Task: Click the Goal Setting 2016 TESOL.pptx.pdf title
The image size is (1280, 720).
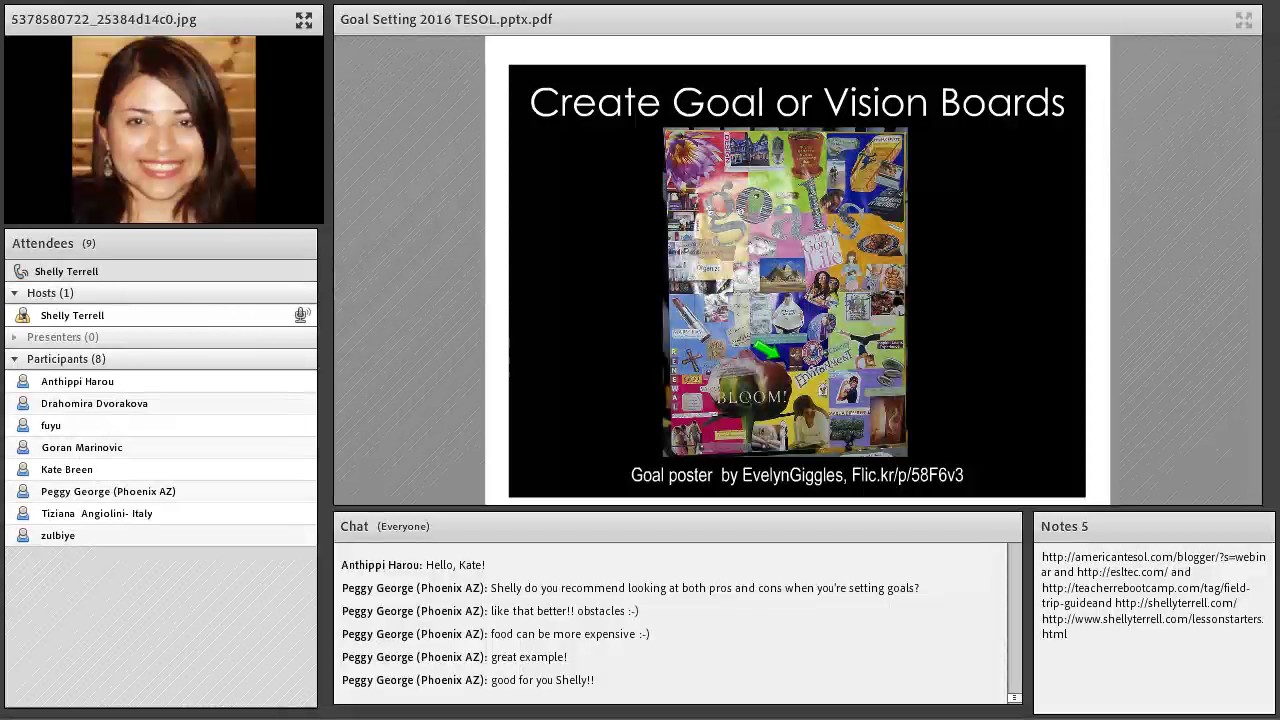Action: 446,19
